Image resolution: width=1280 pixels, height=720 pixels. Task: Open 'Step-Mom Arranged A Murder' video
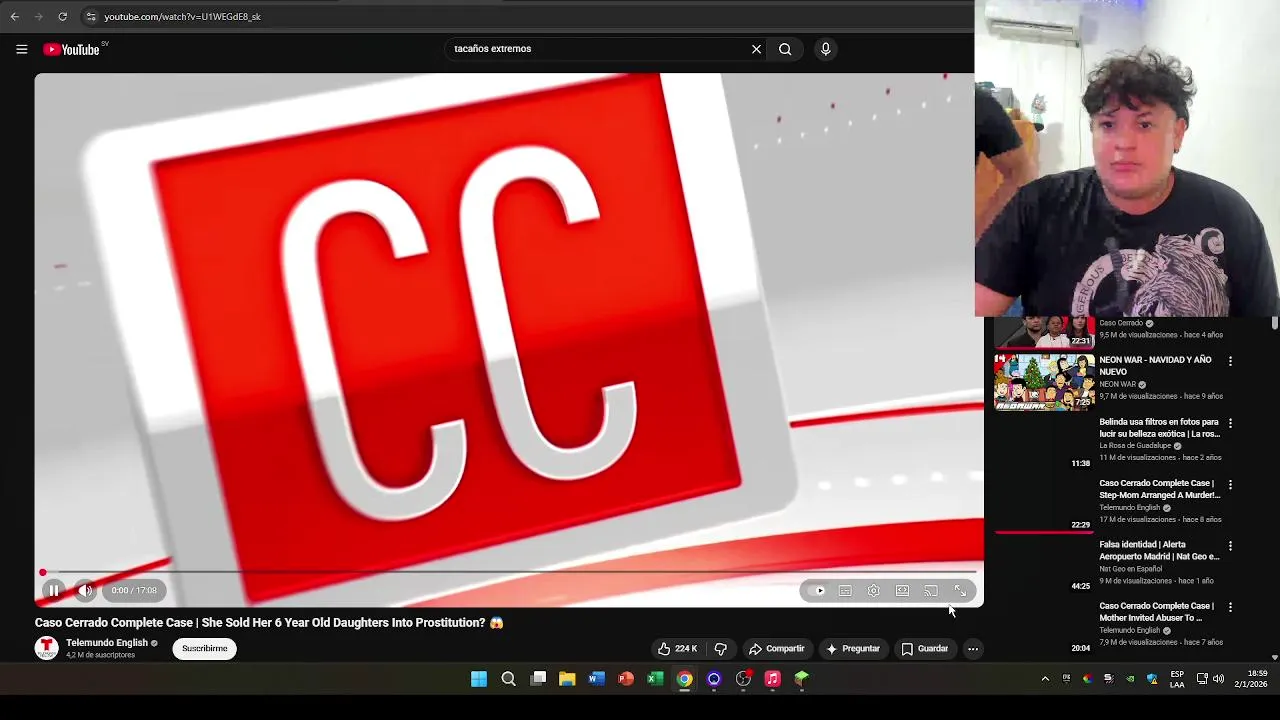pos(1159,489)
